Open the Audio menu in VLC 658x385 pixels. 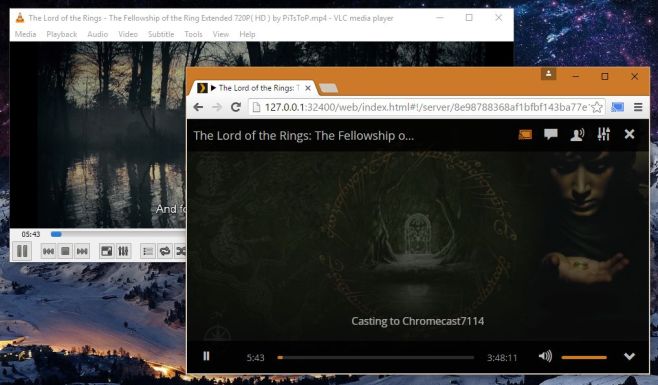click(97, 34)
